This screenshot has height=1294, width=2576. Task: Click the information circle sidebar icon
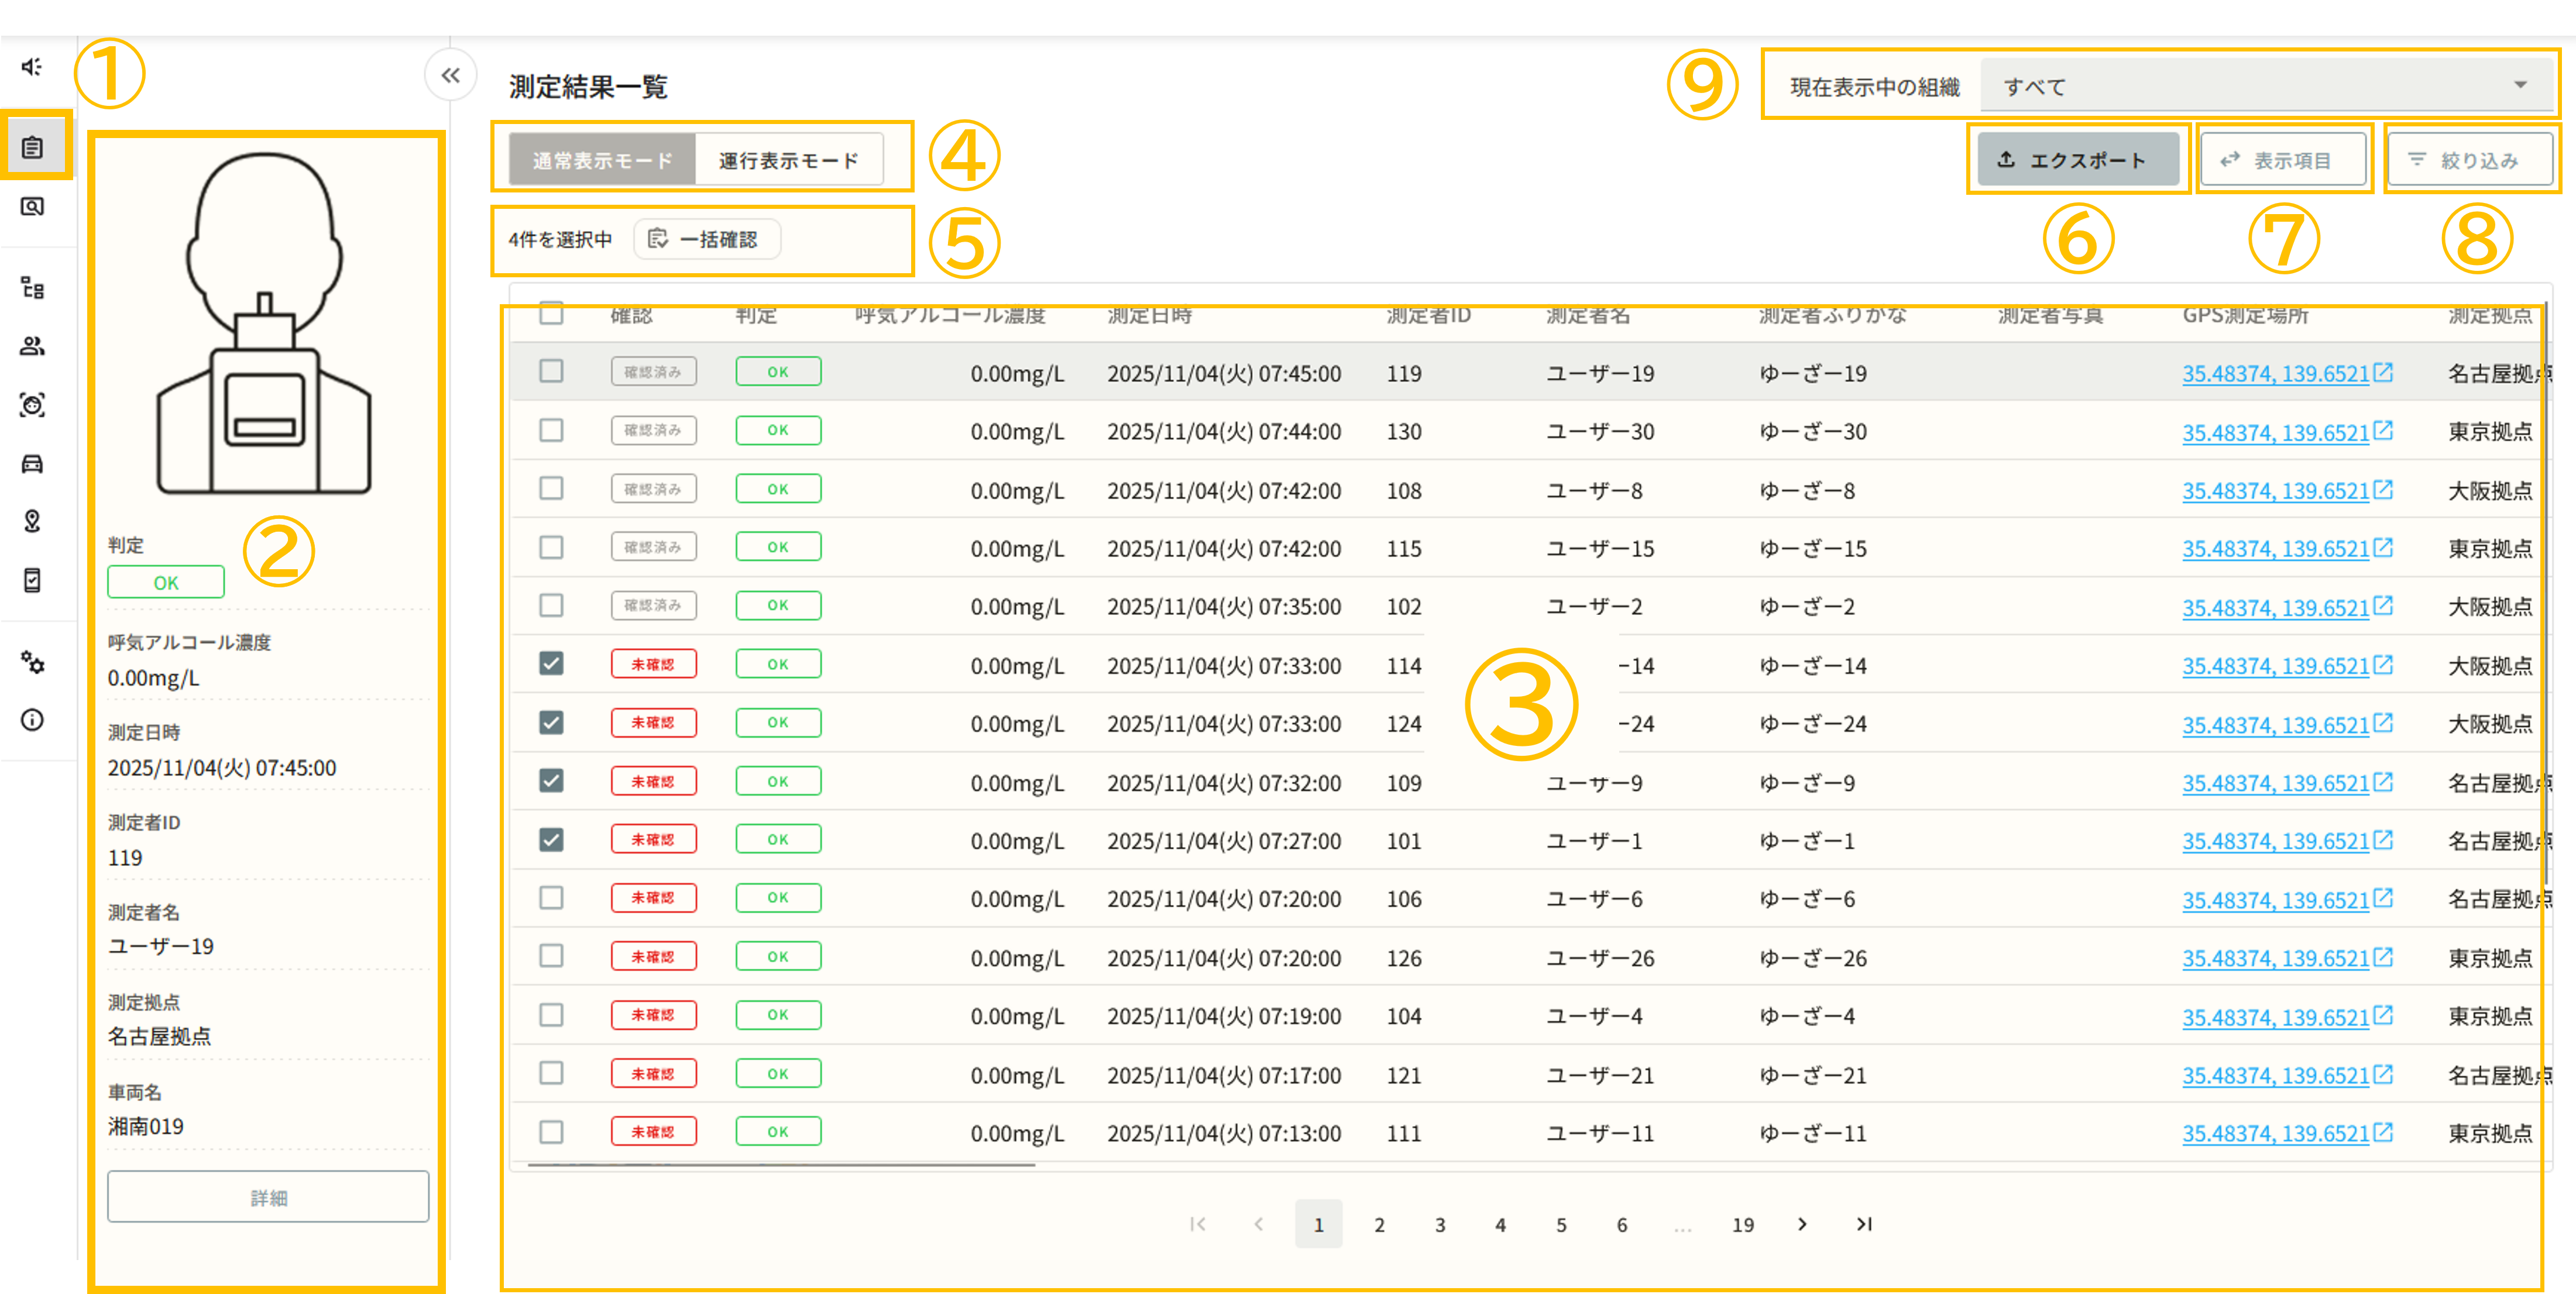tap(32, 720)
